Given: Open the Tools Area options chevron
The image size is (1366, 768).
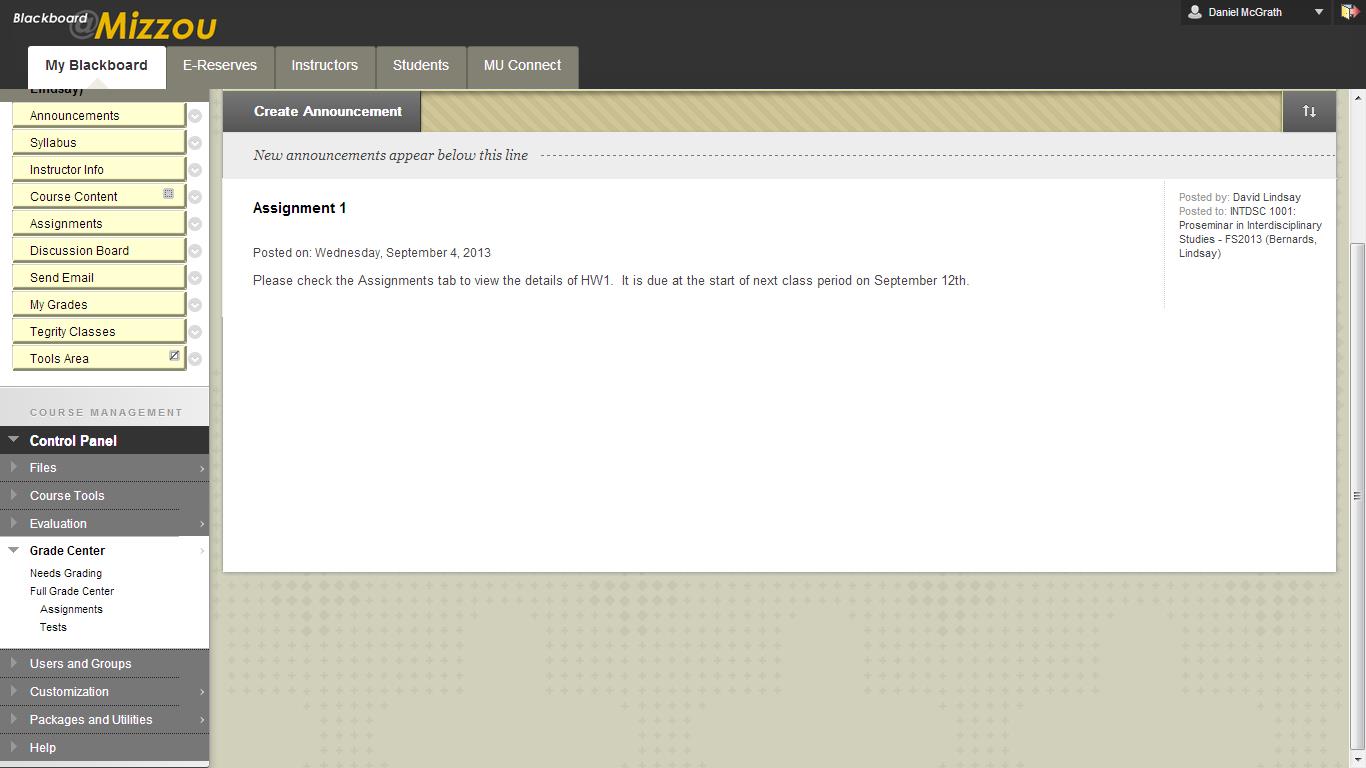Looking at the screenshot, I should click(195, 359).
